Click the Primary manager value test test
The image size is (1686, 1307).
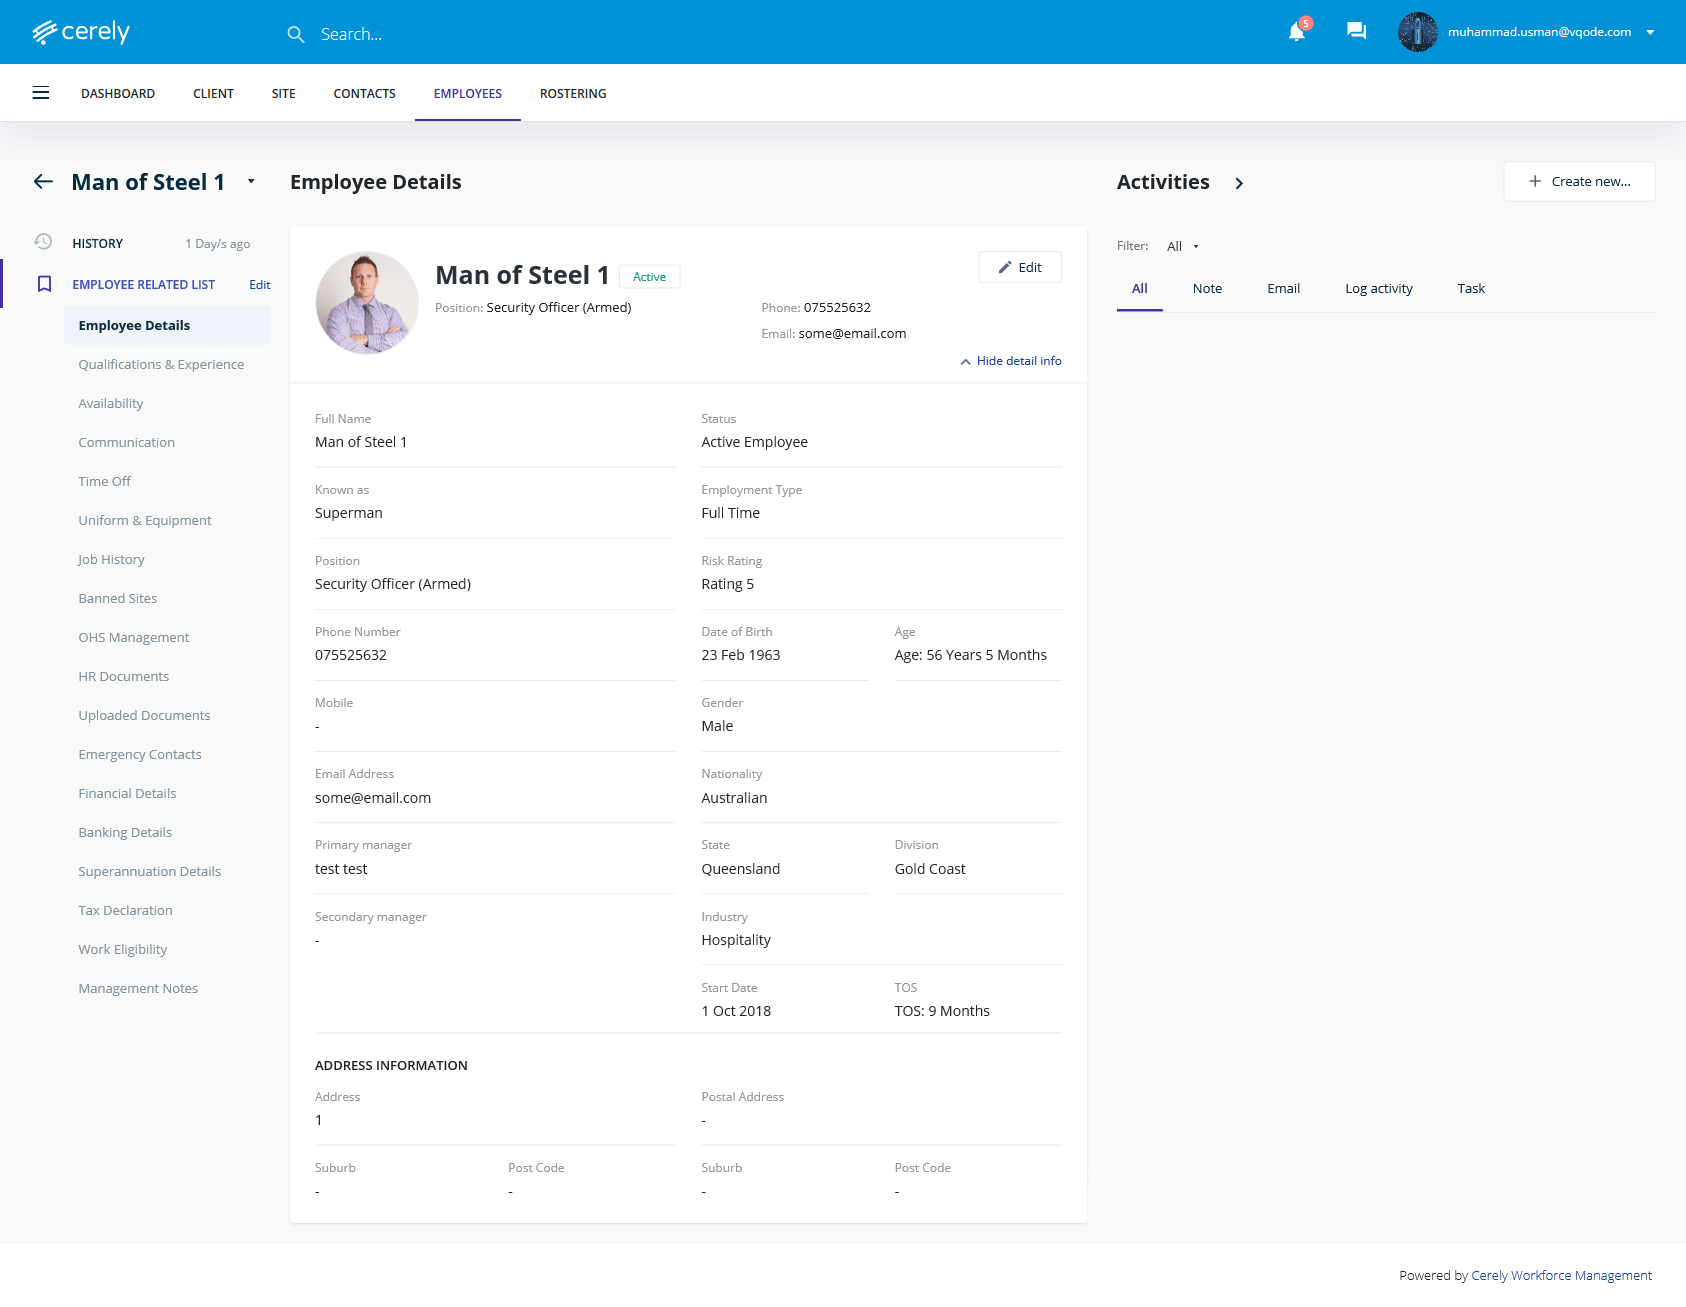[341, 869]
